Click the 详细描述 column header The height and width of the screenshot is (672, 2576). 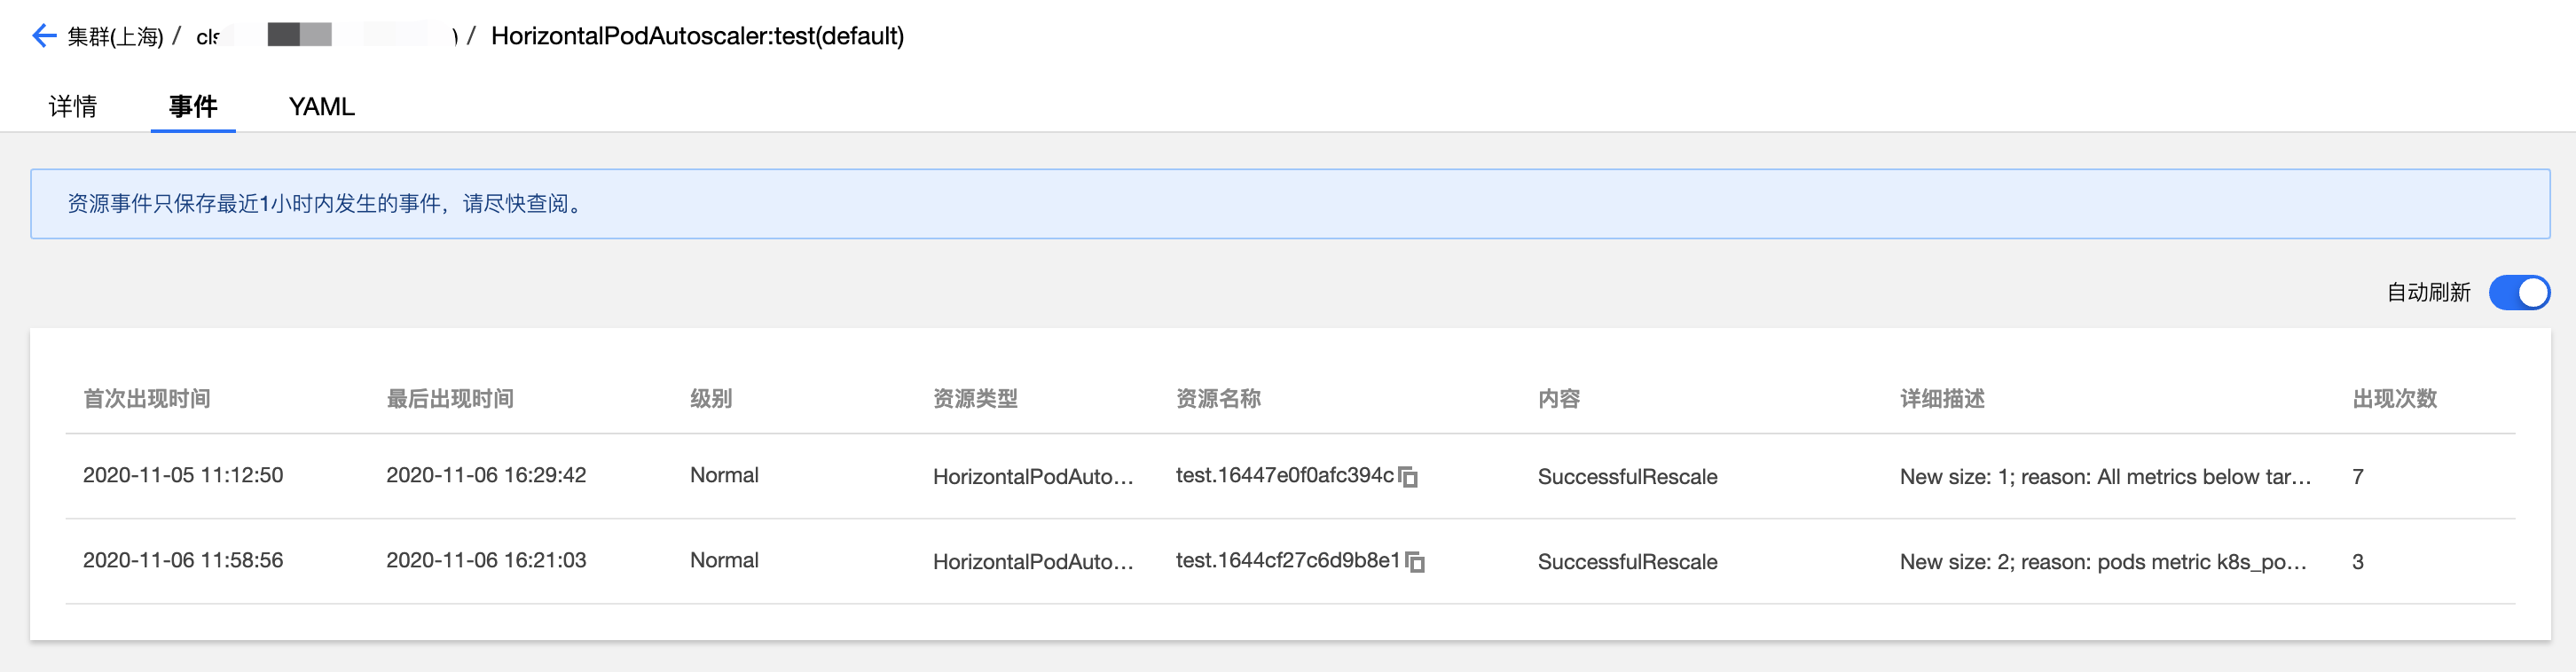(1942, 399)
